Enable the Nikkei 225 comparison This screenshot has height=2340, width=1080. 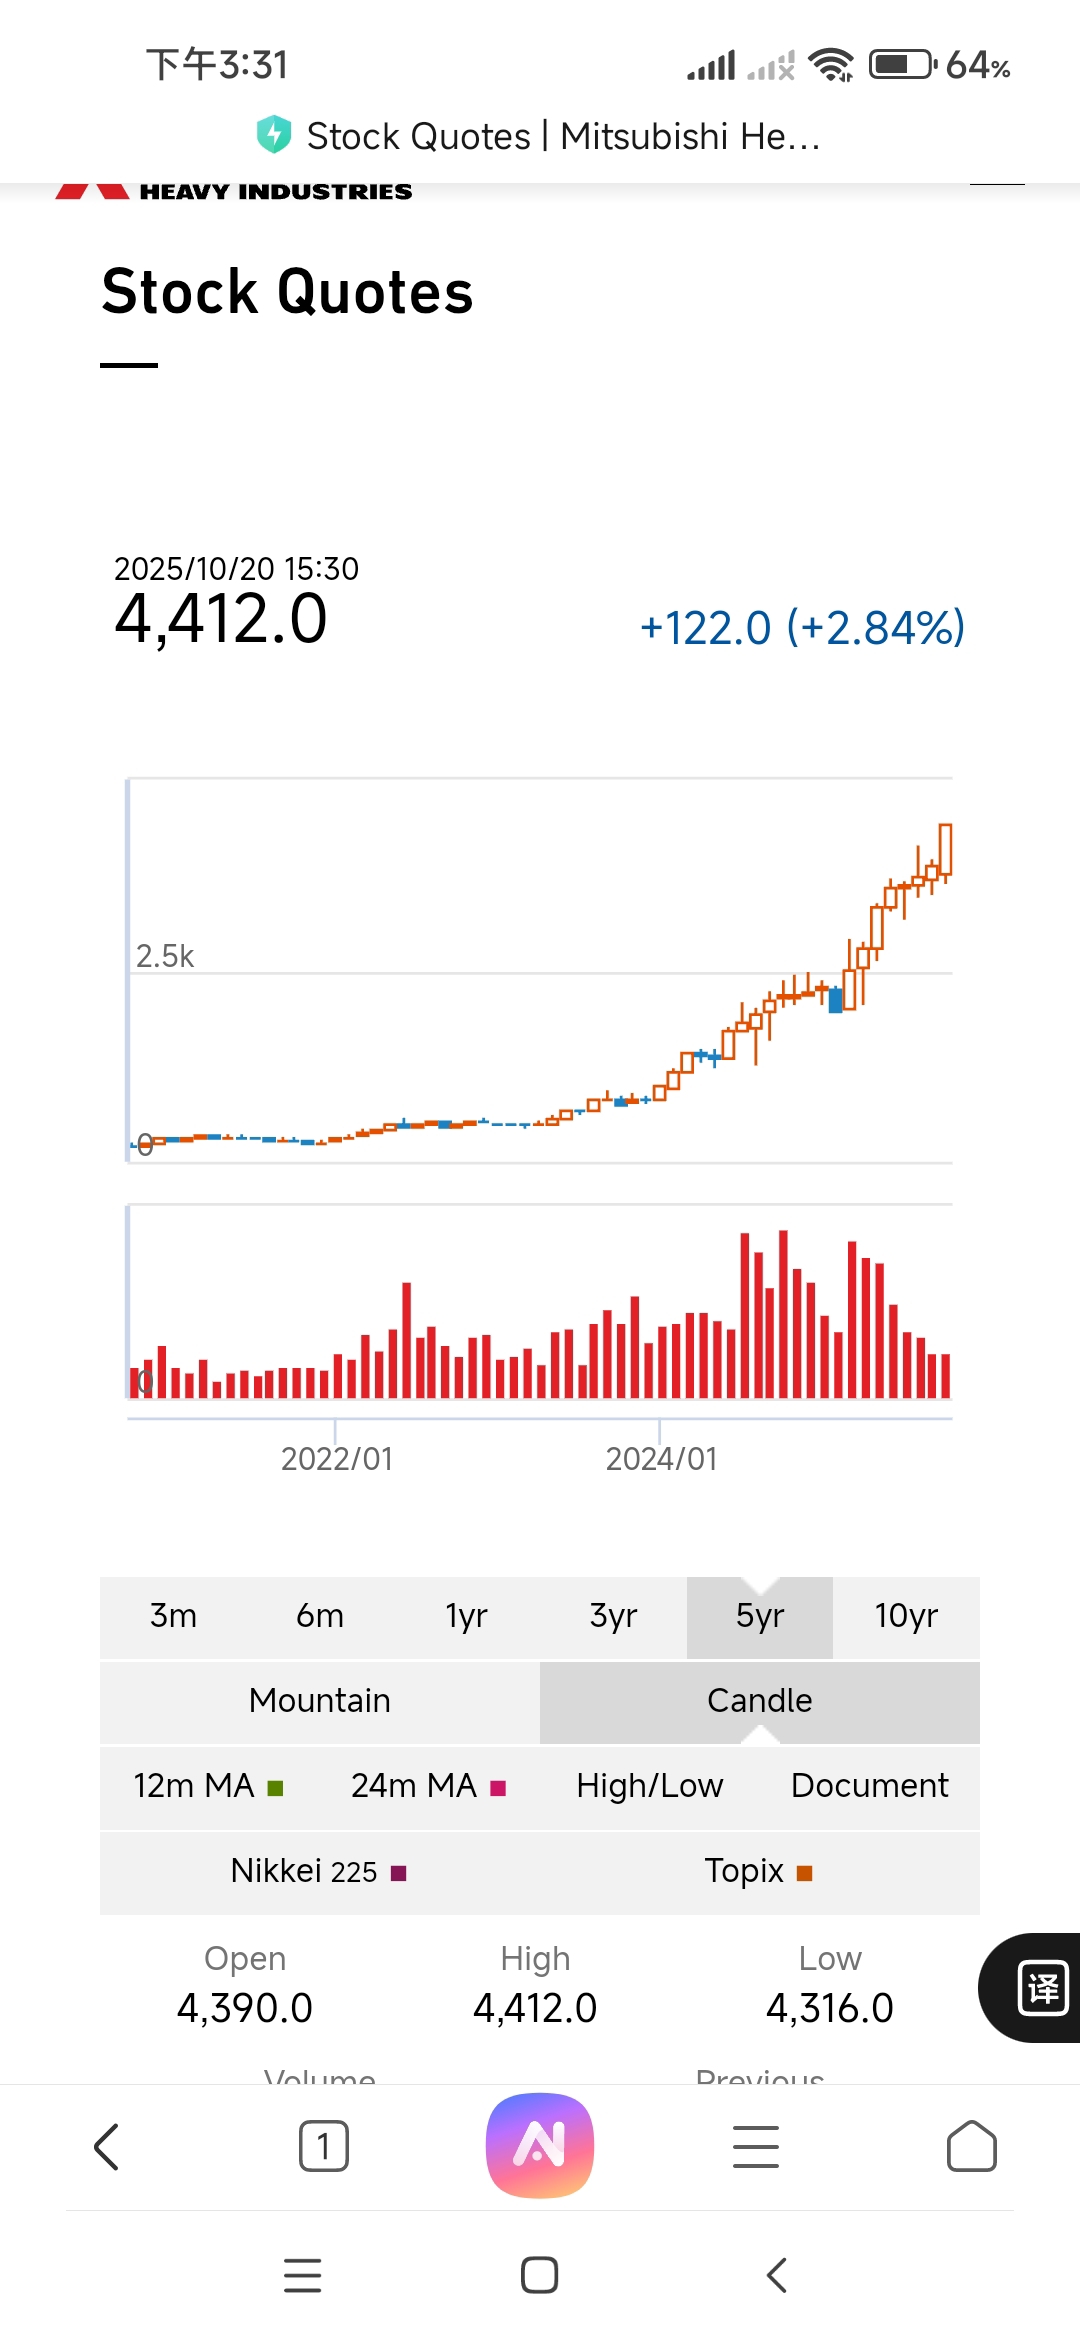point(319,1871)
